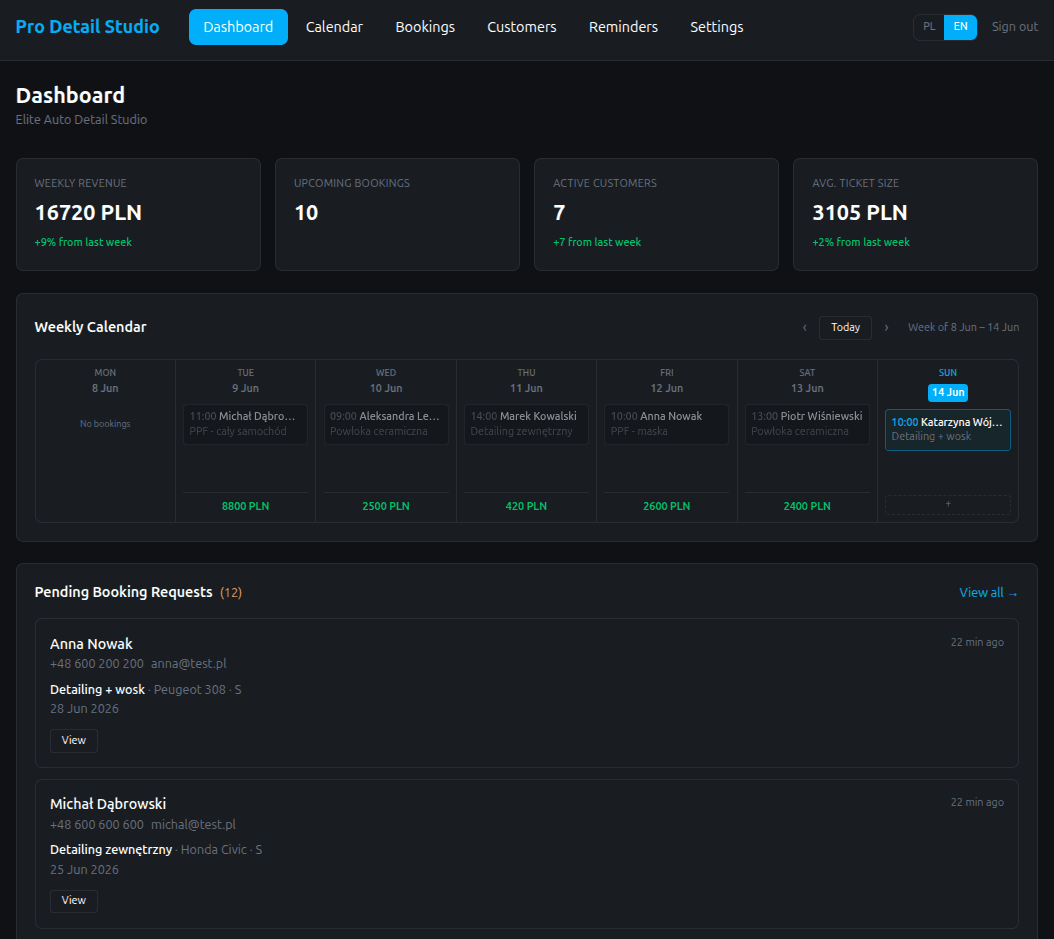View Anna Nowak's booking request
This screenshot has width=1054, height=939.
point(74,740)
